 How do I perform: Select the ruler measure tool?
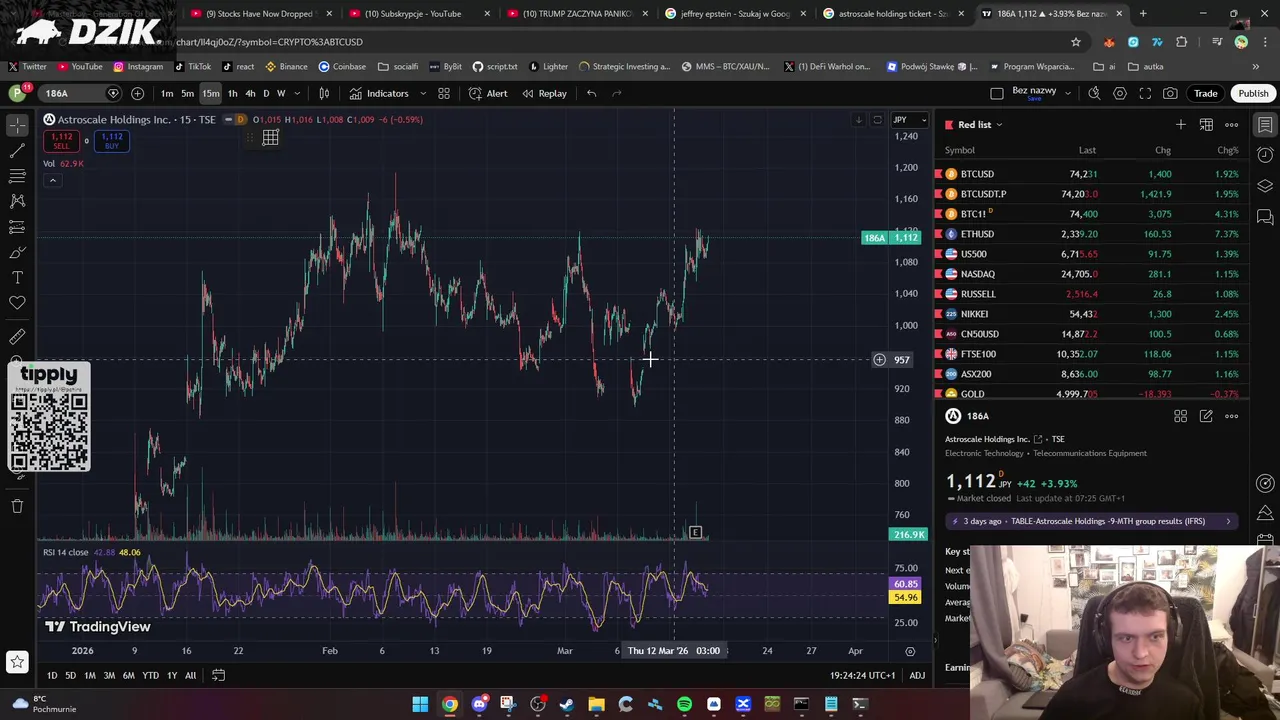tap(17, 337)
